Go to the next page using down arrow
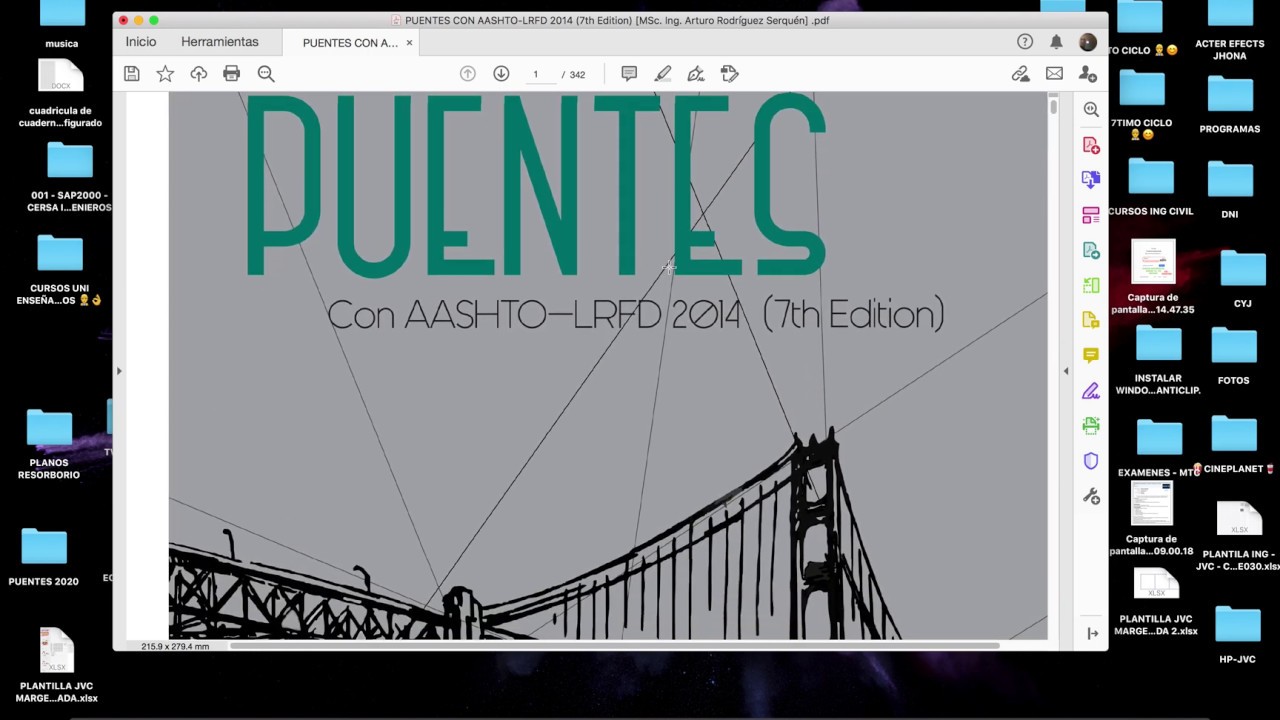This screenshot has width=1280, height=720. pyautogui.click(x=501, y=74)
